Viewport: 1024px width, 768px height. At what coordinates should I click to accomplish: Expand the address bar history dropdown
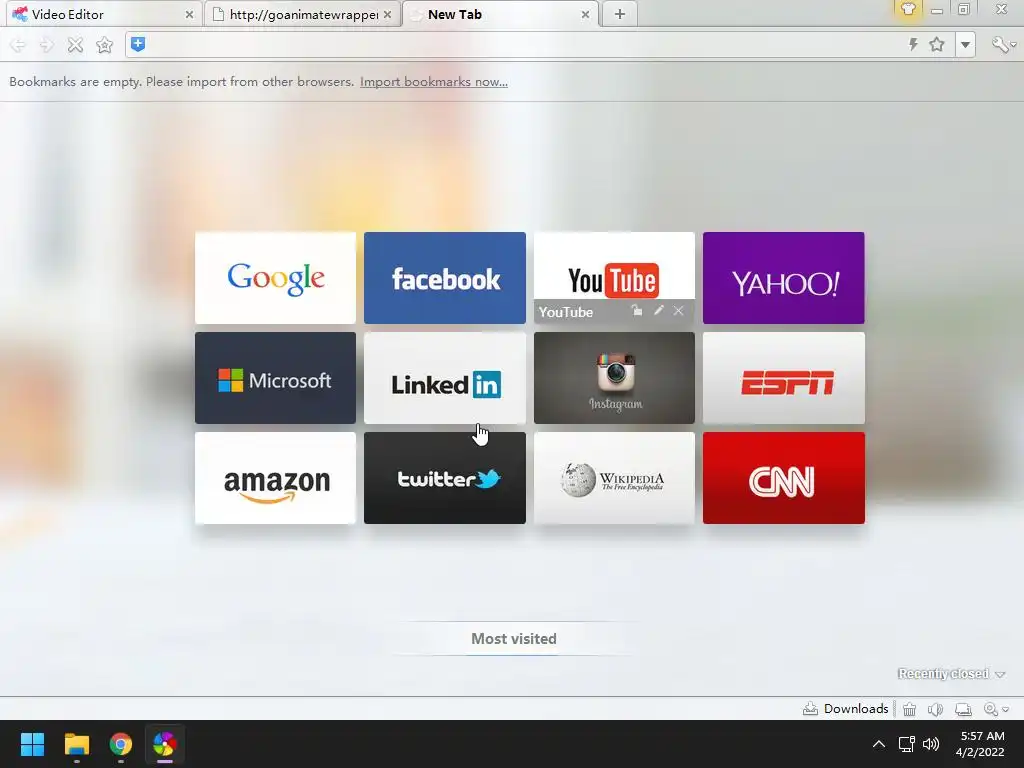pyautogui.click(x=965, y=45)
